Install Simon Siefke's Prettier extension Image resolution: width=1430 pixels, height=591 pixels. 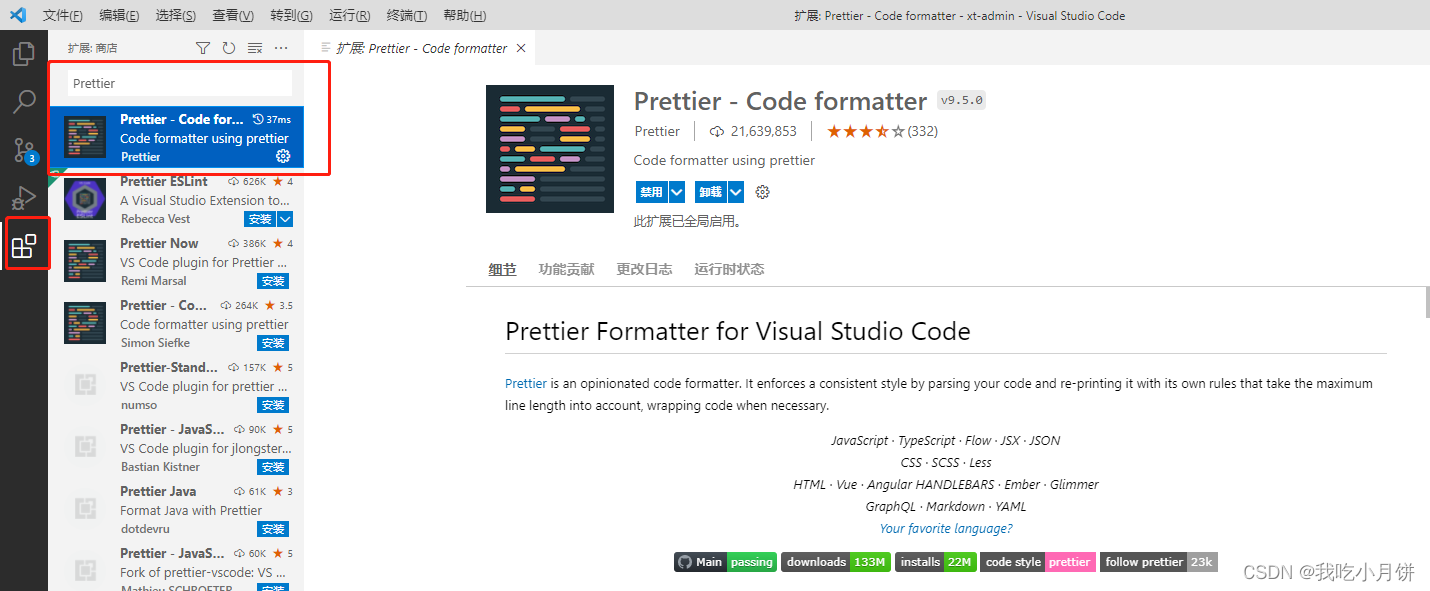point(273,343)
